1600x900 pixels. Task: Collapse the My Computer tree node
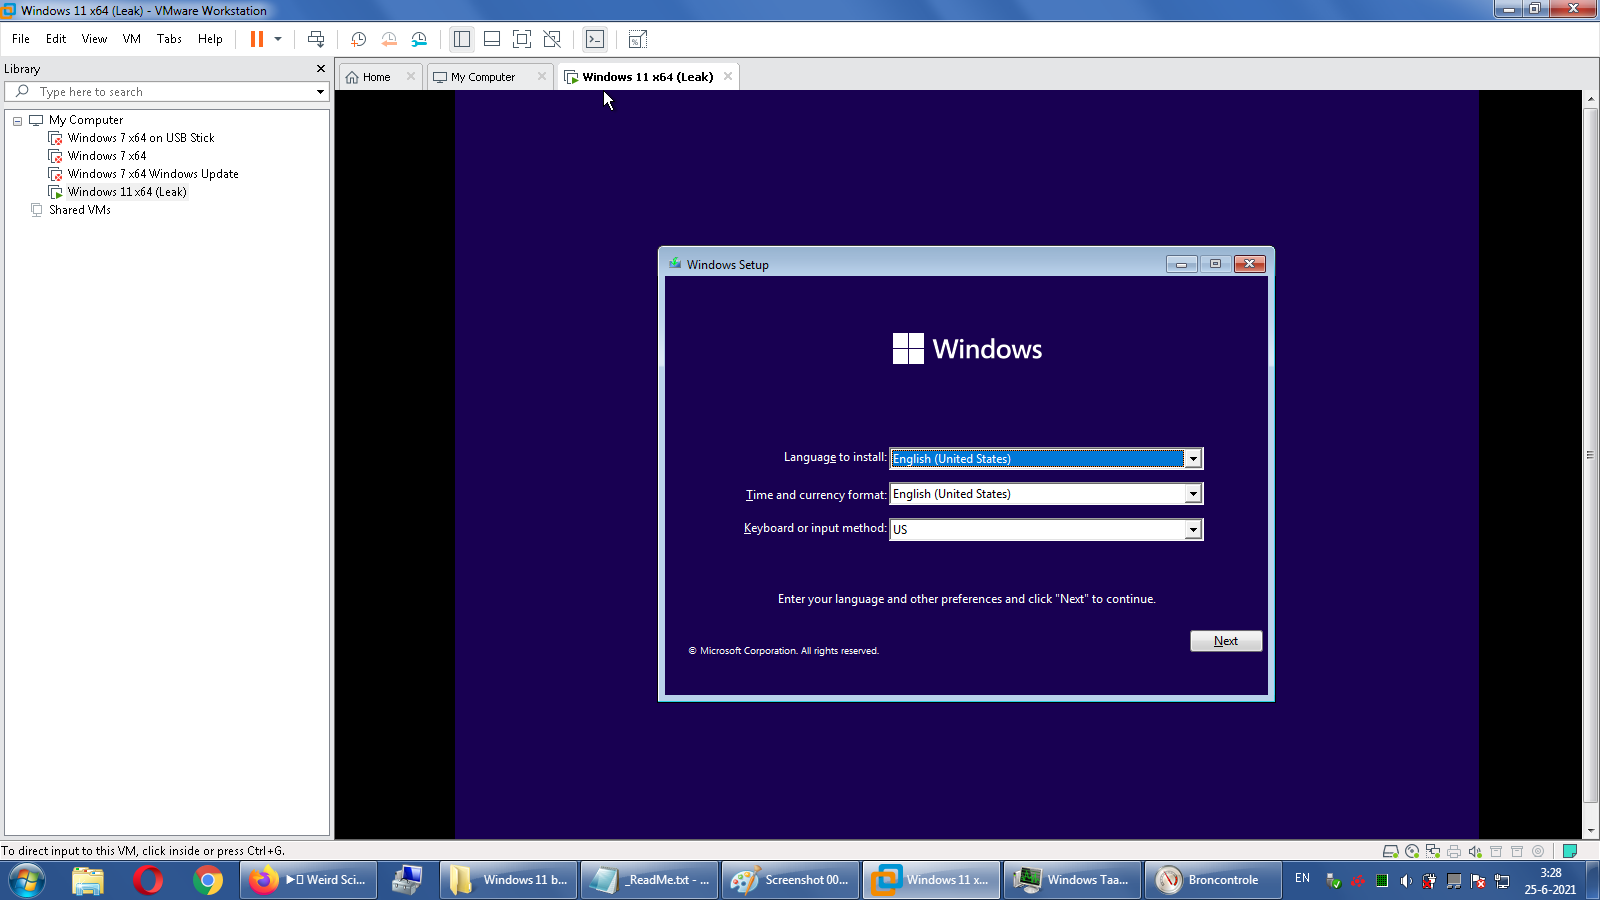point(17,120)
